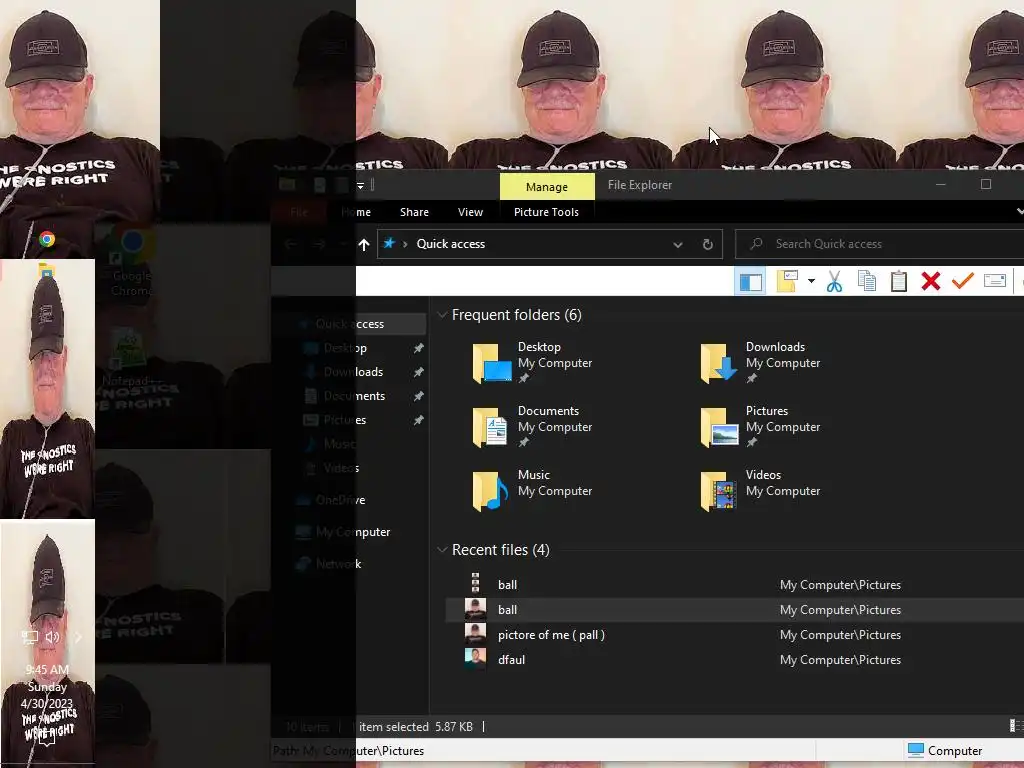Click the File Explorer taskbar icon

(x=46, y=270)
